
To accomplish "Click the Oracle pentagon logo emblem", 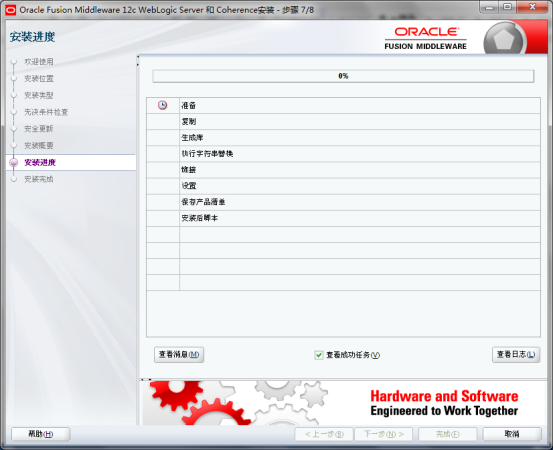I will (504, 39).
